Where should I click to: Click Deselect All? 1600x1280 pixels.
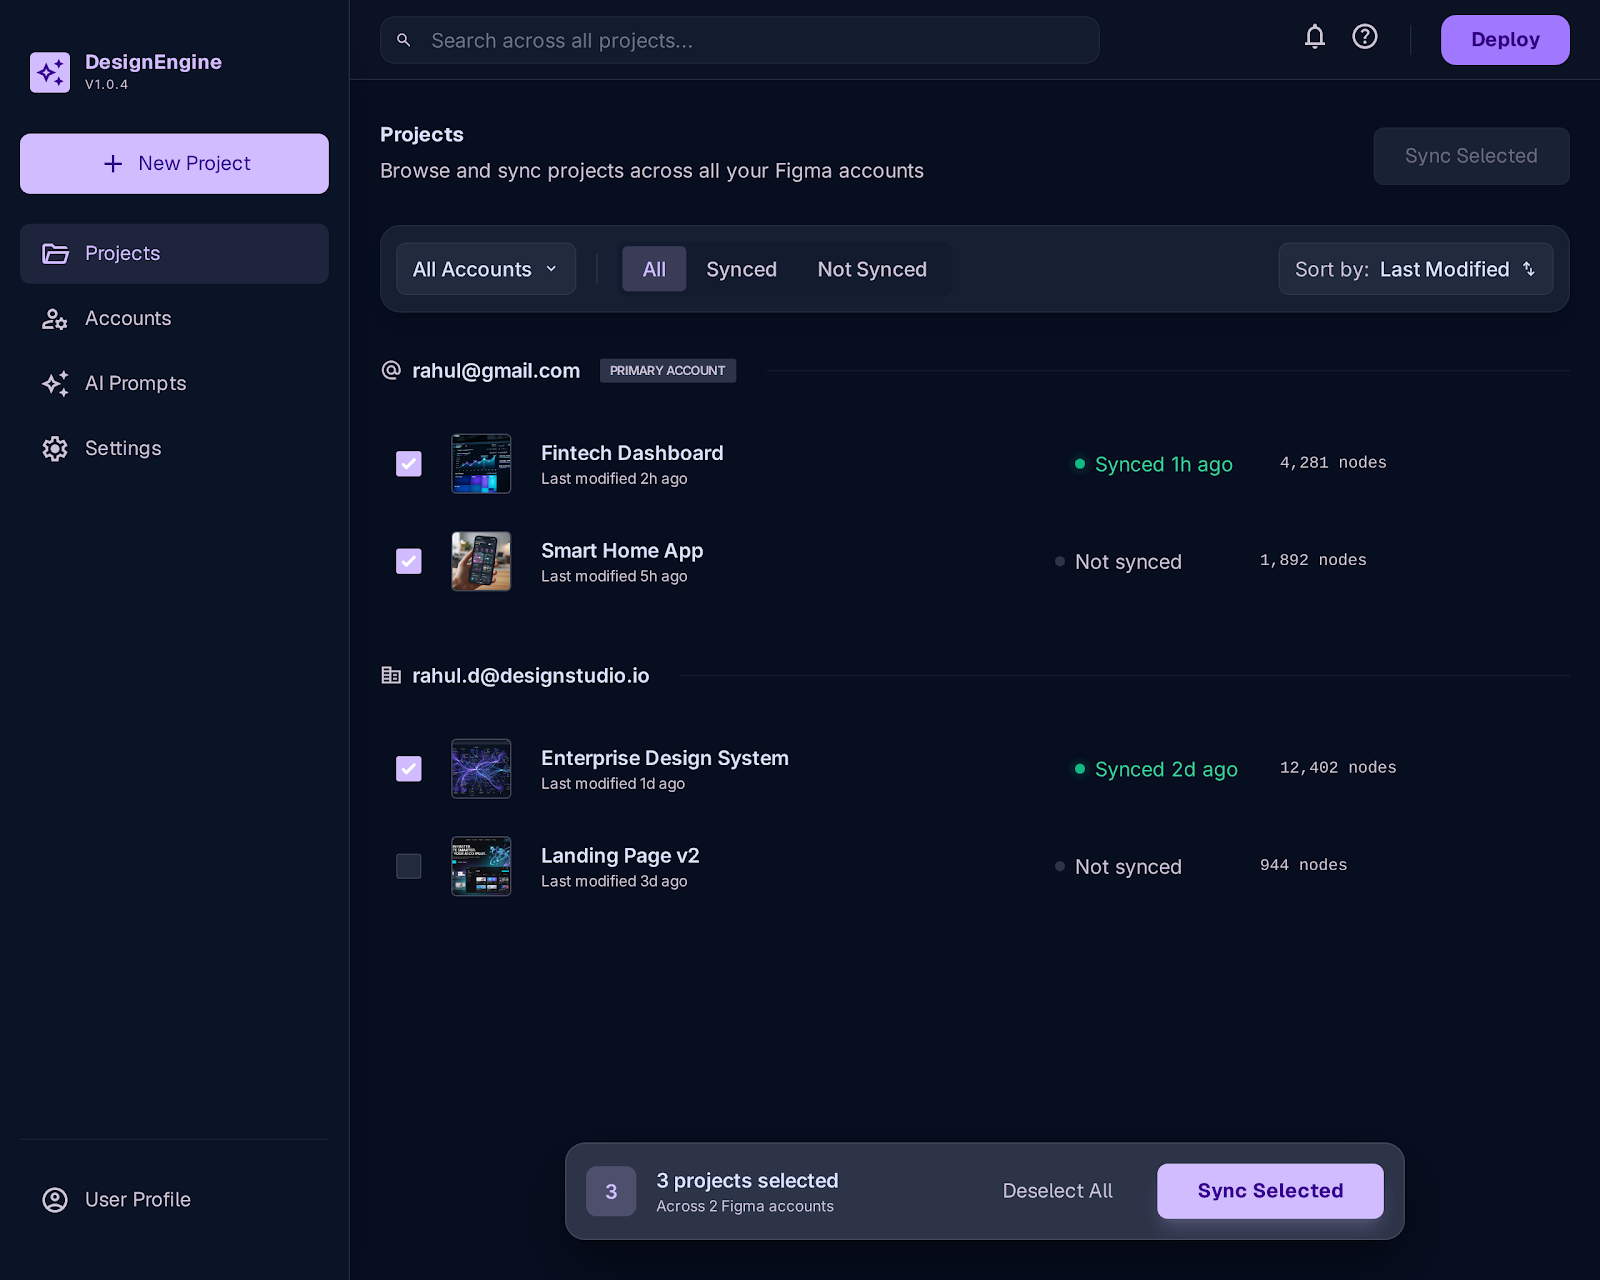(1057, 1191)
